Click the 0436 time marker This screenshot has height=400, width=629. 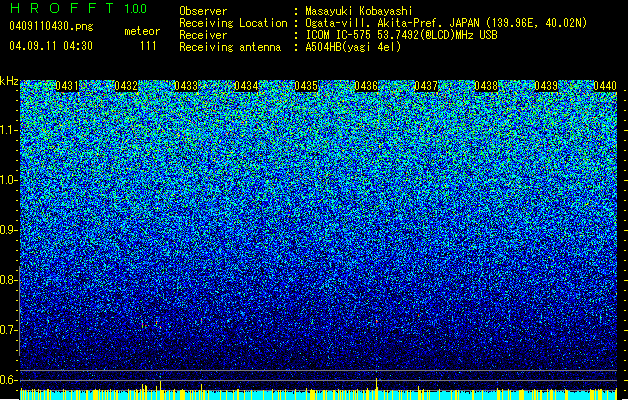click(366, 86)
